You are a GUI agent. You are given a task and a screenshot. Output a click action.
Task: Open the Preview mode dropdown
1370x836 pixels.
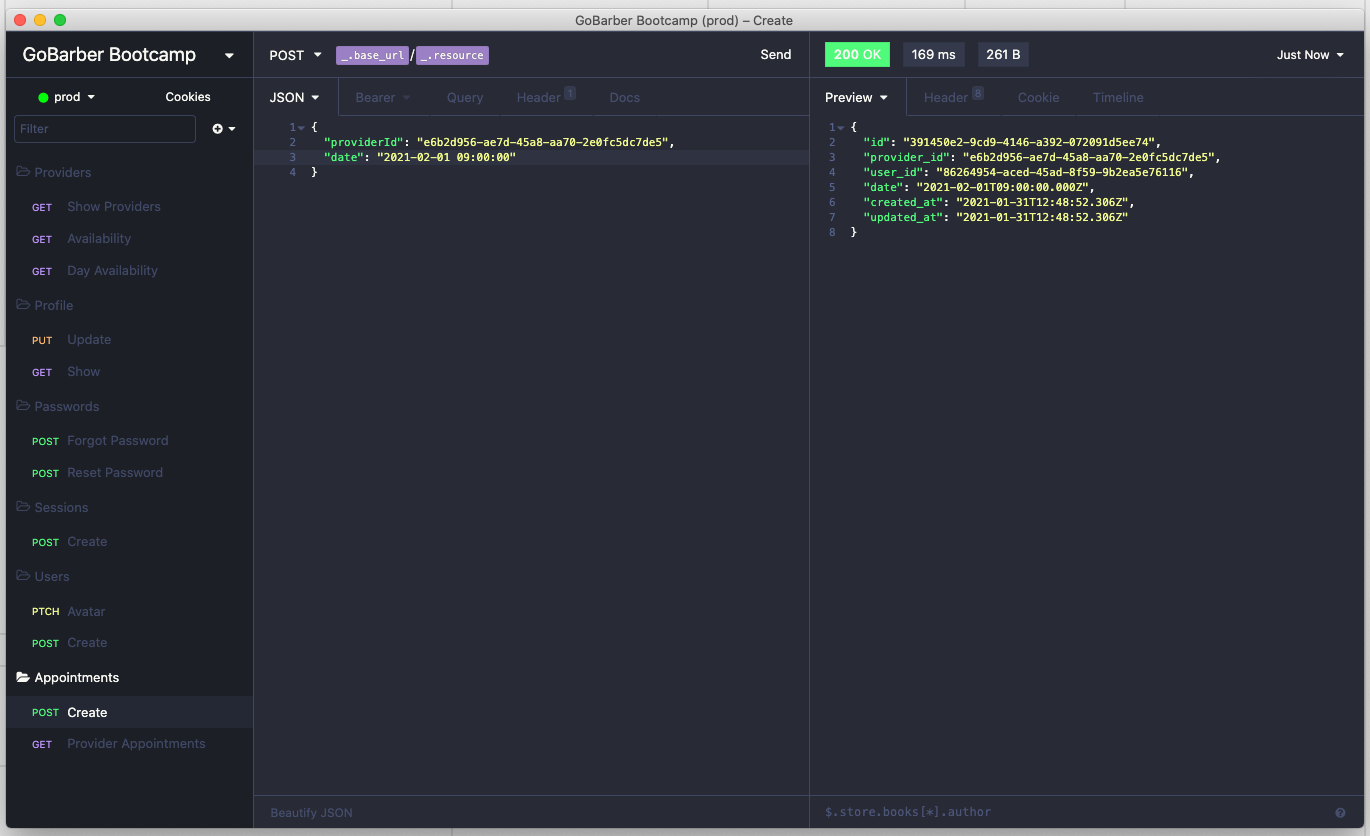857,97
